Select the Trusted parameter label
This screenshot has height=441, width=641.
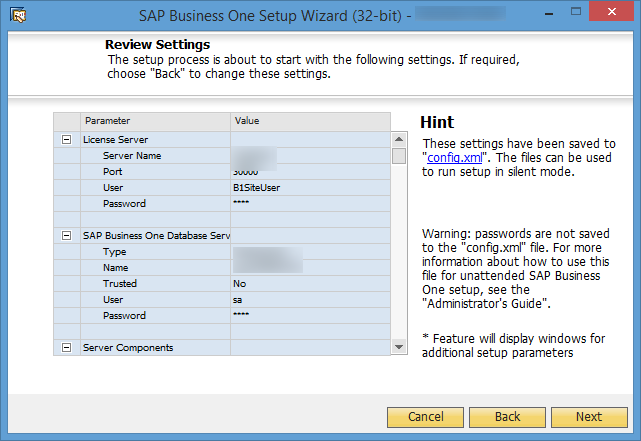point(120,284)
